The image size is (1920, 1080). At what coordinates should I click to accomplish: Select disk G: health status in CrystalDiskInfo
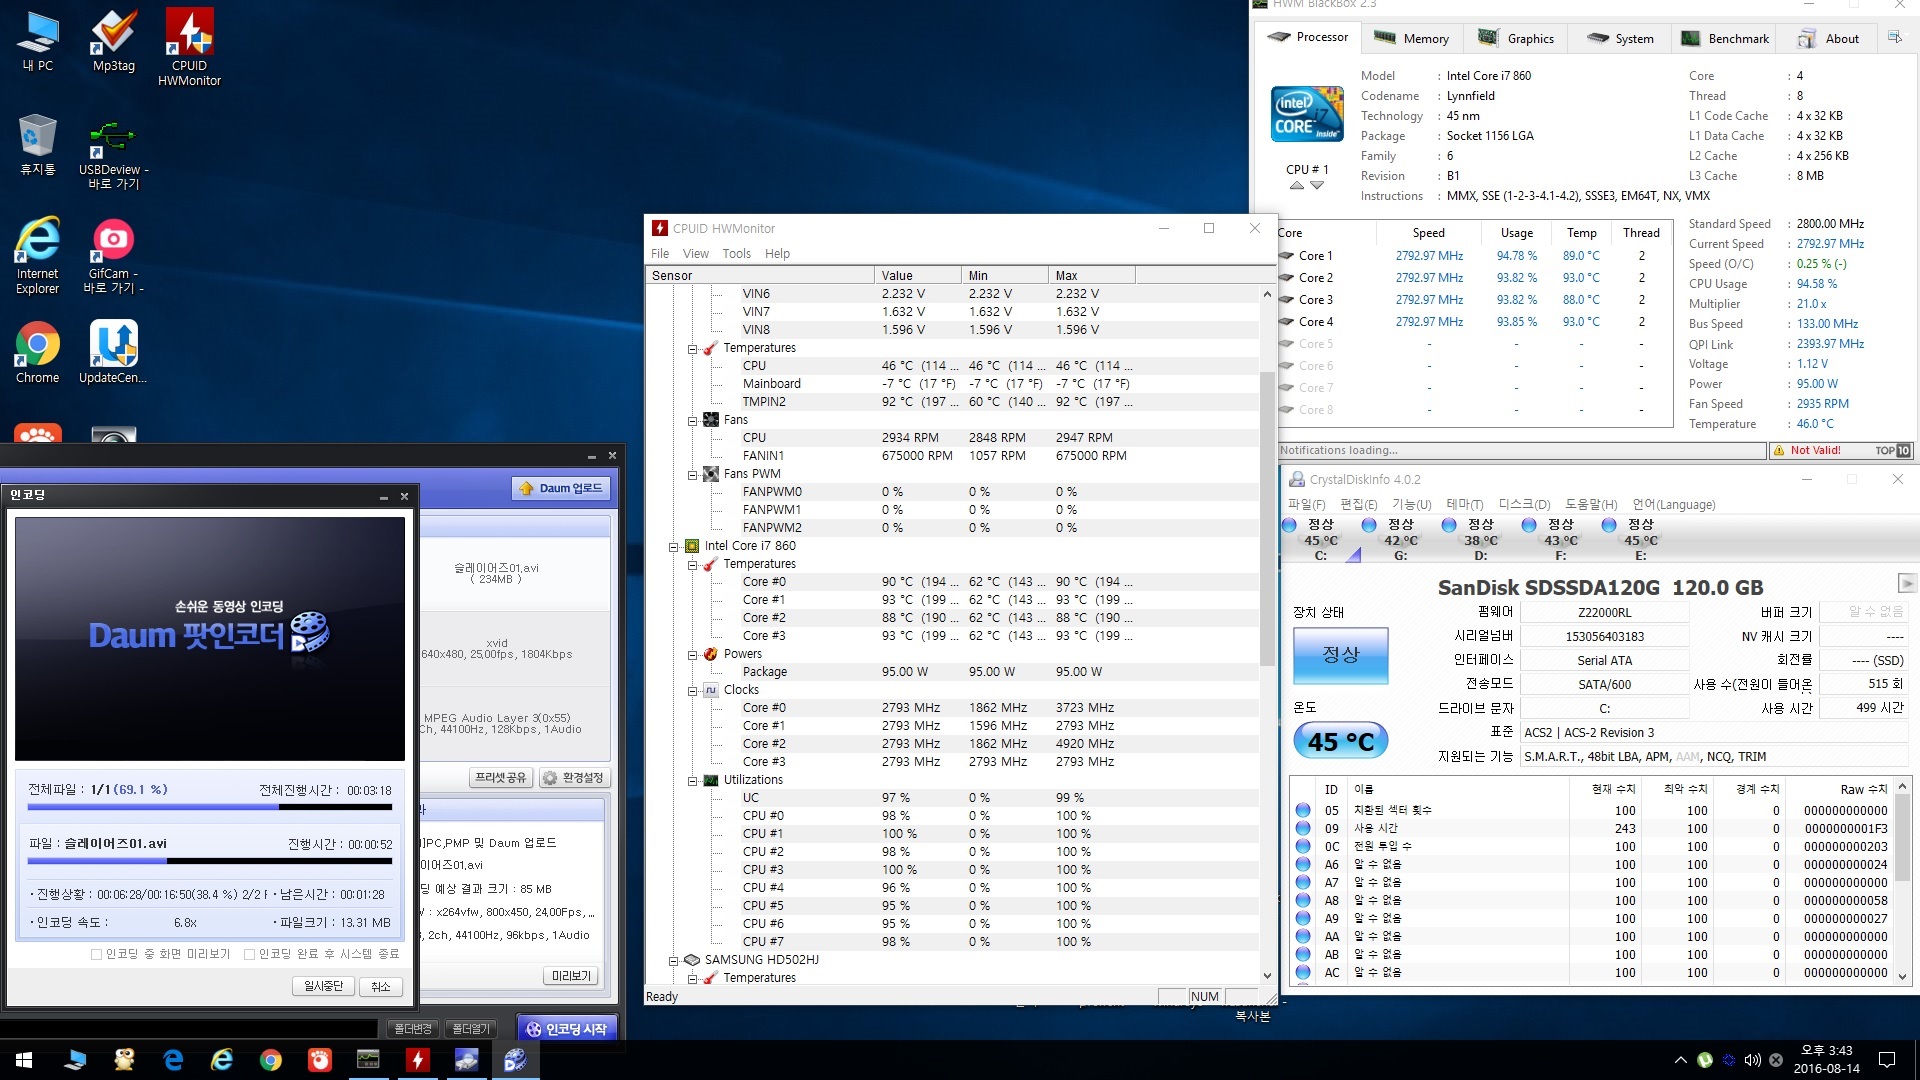1400,539
